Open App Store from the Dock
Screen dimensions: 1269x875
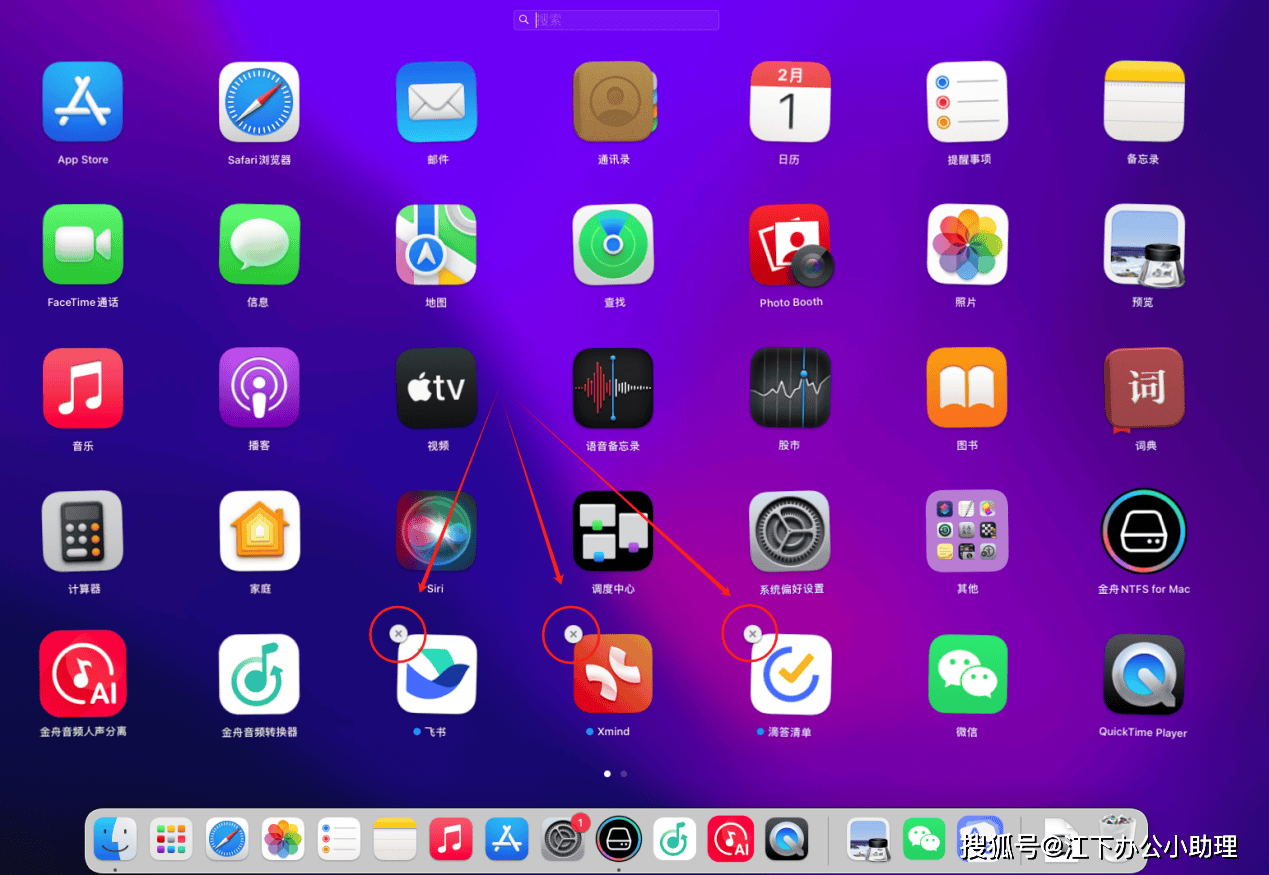click(x=507, y=838)
